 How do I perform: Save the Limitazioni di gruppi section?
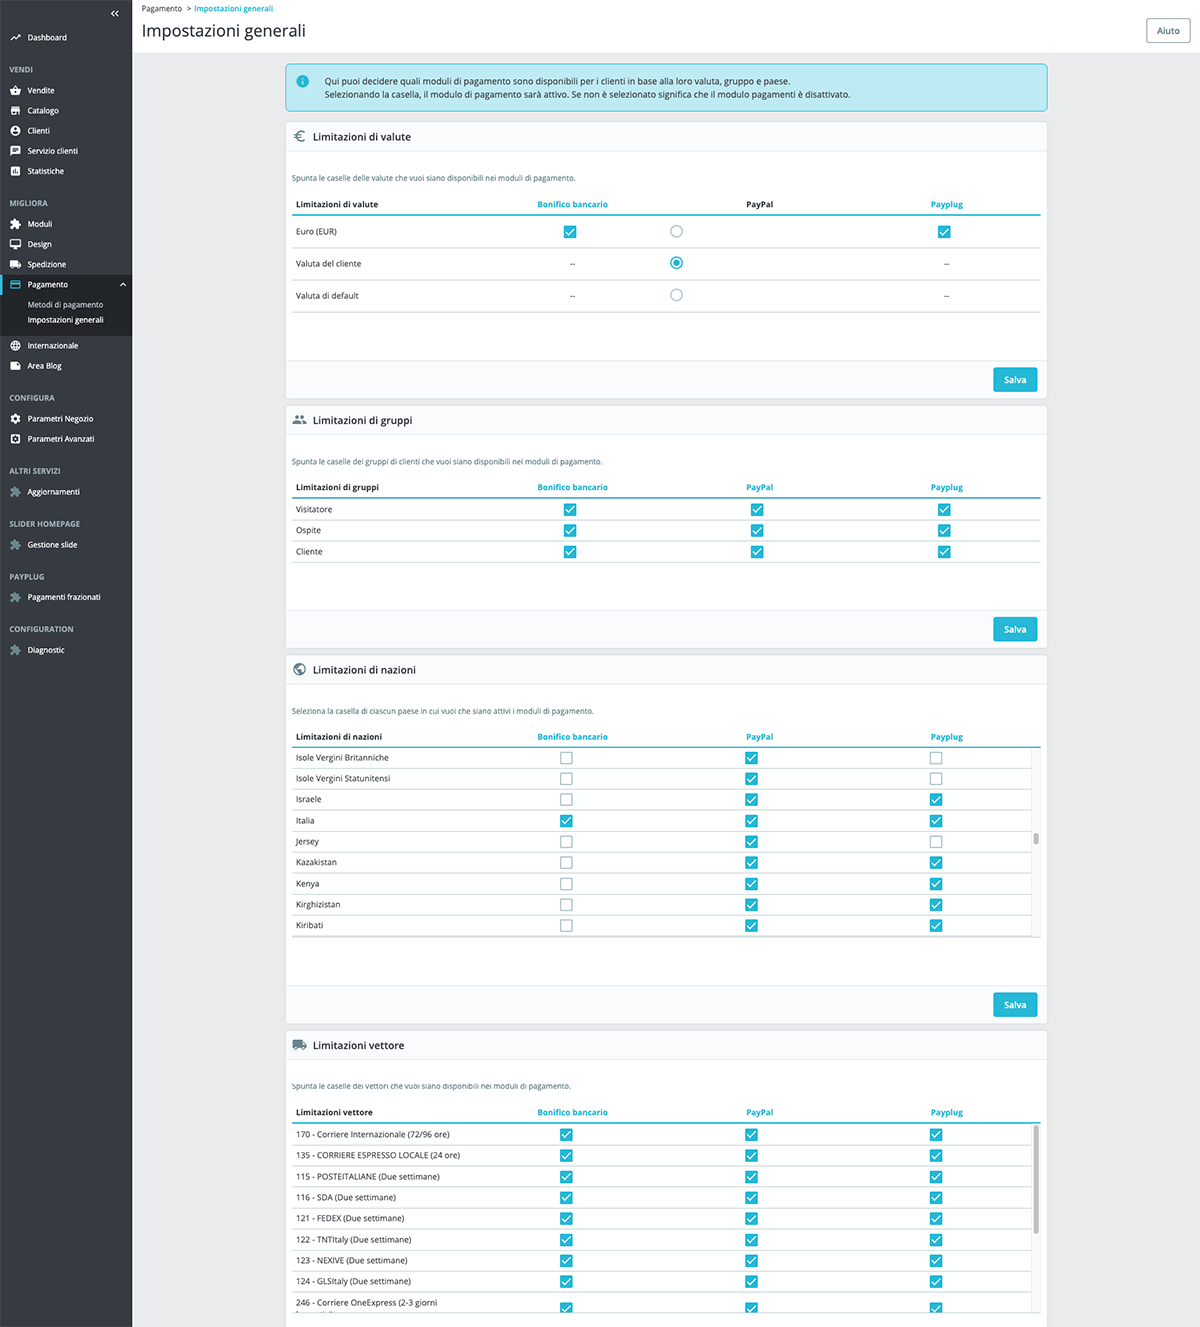[1015, 629]
